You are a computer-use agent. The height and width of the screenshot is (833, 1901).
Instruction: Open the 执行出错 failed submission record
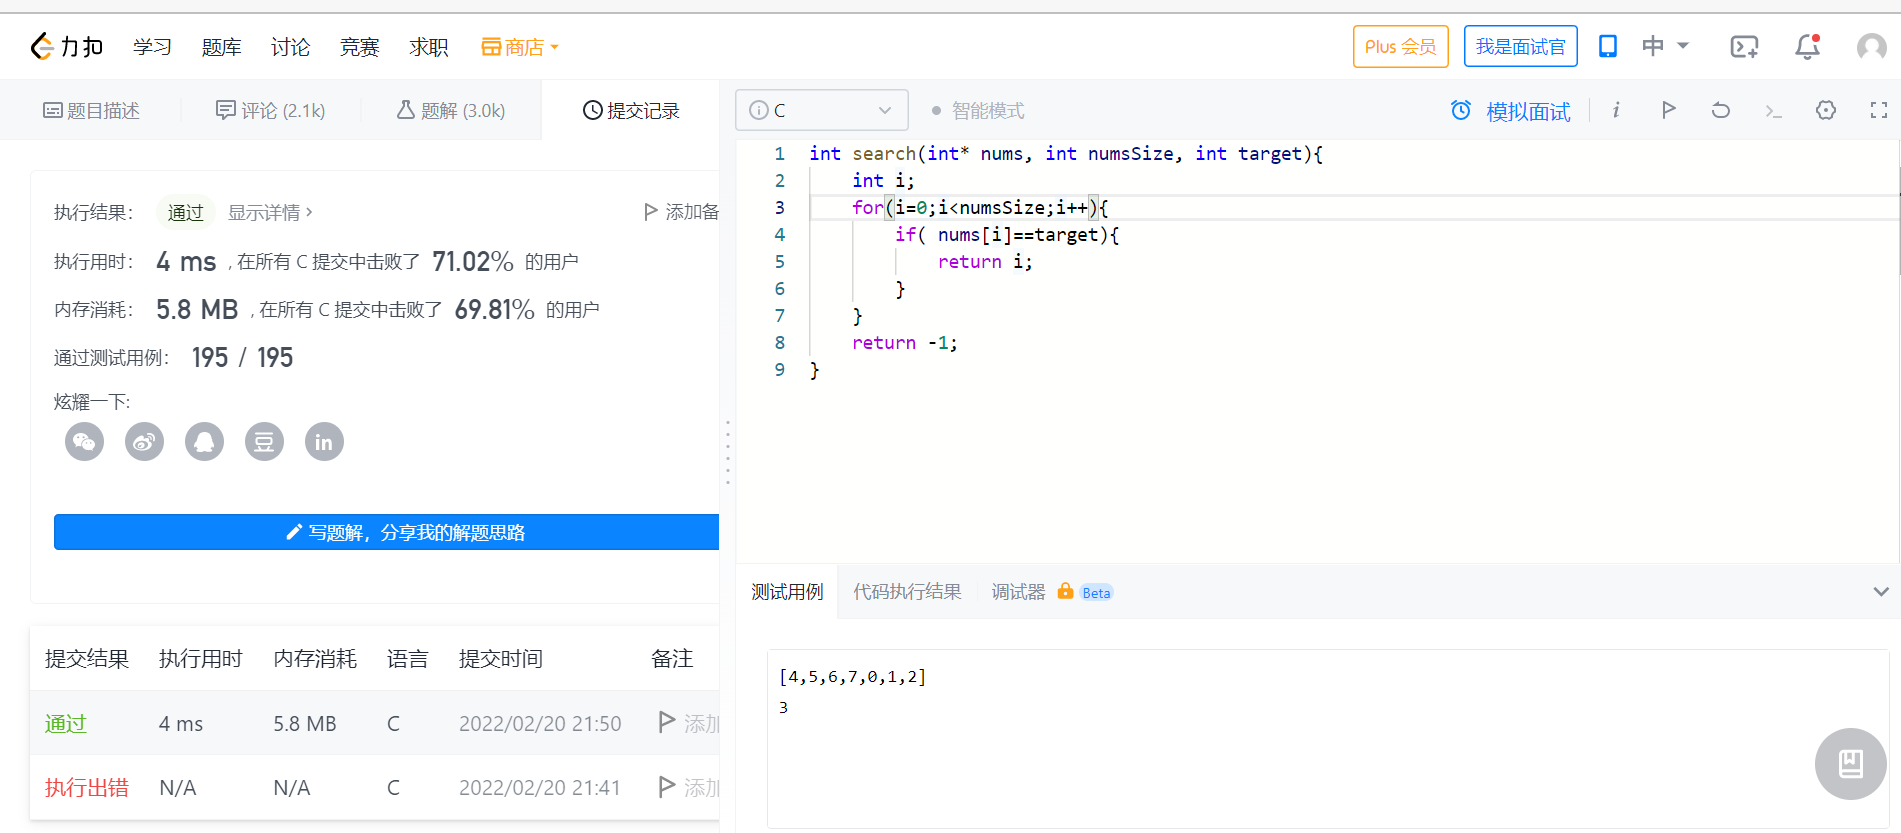click(x=87, y=788)
